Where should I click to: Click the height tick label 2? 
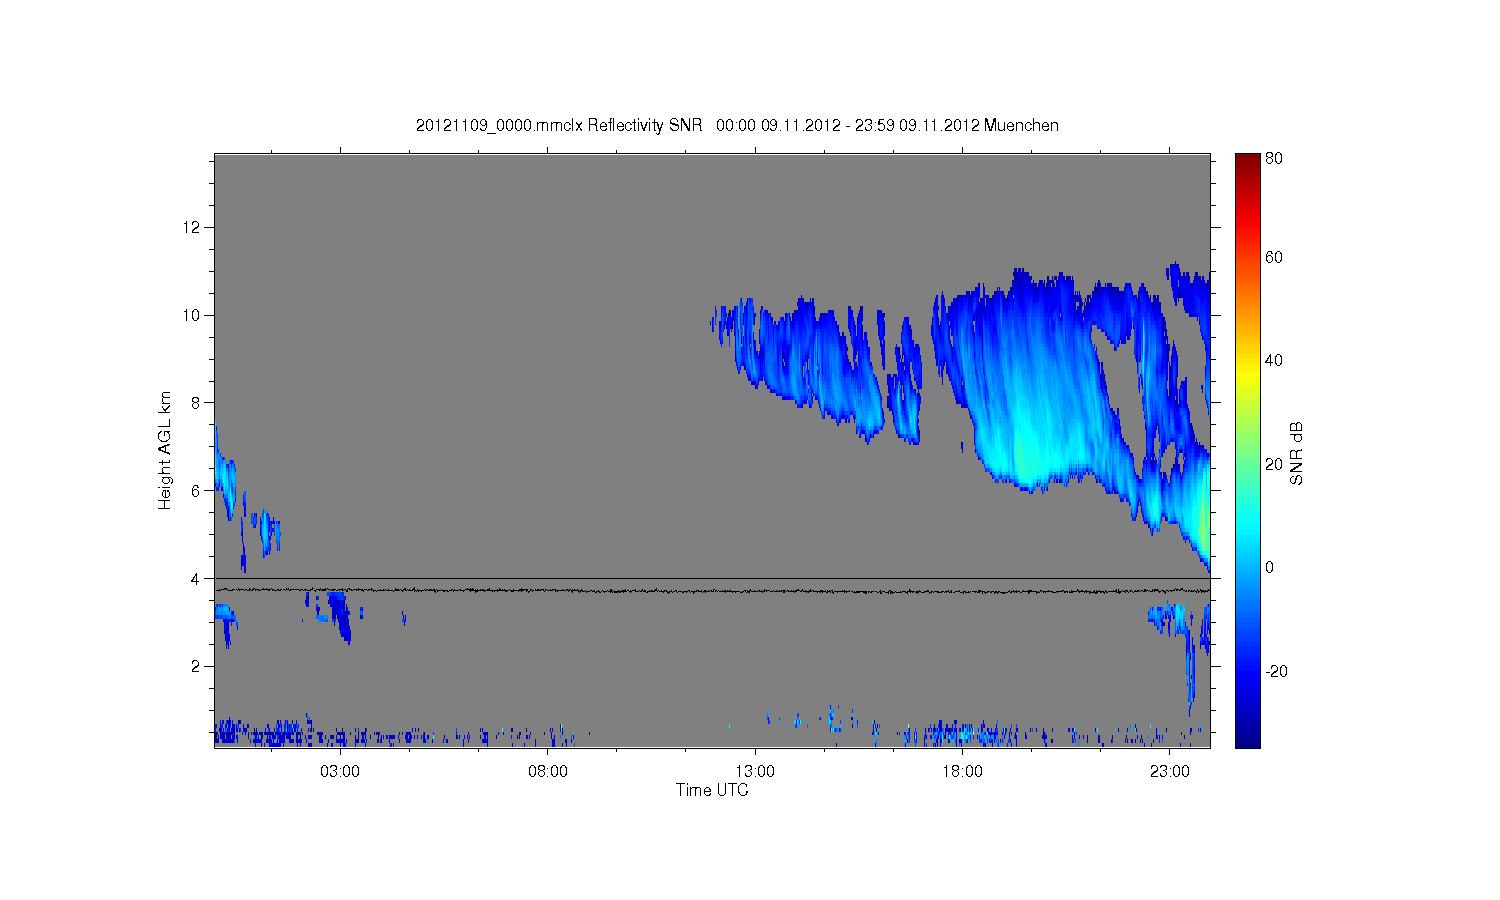click(x=196, y=666)
